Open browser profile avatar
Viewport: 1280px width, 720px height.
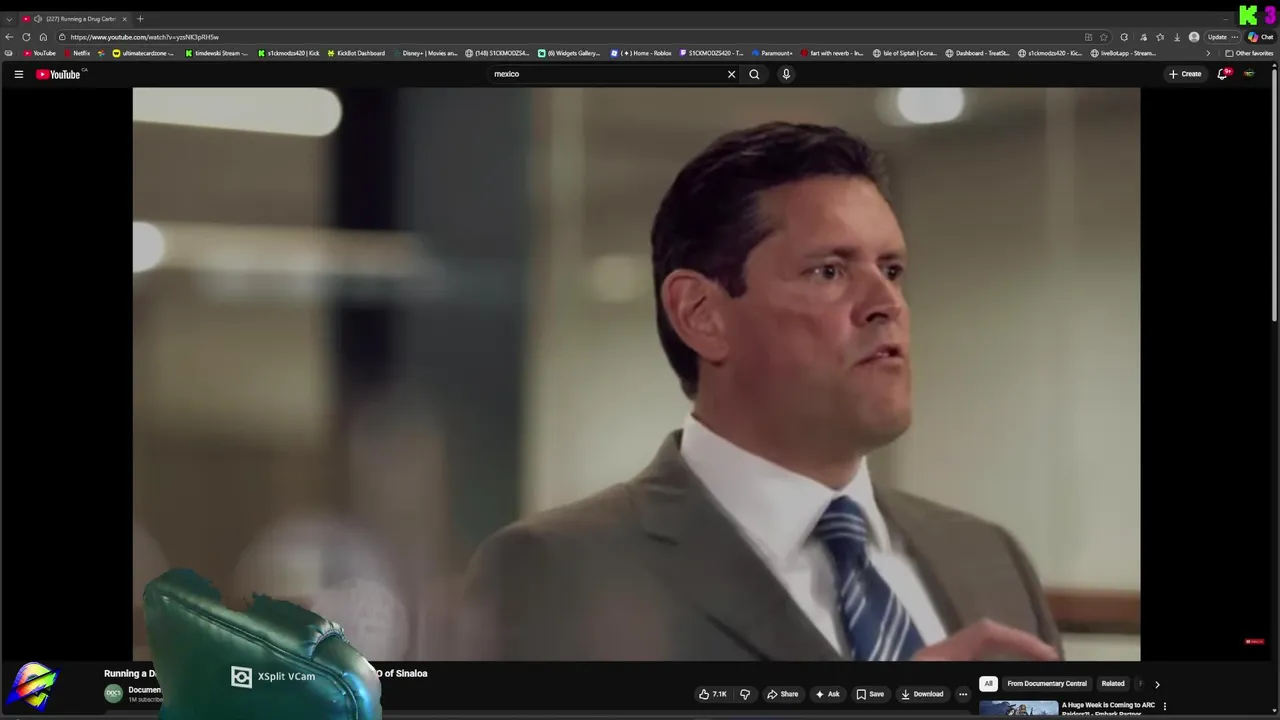pyautogui.click(x=1194, y=37)
